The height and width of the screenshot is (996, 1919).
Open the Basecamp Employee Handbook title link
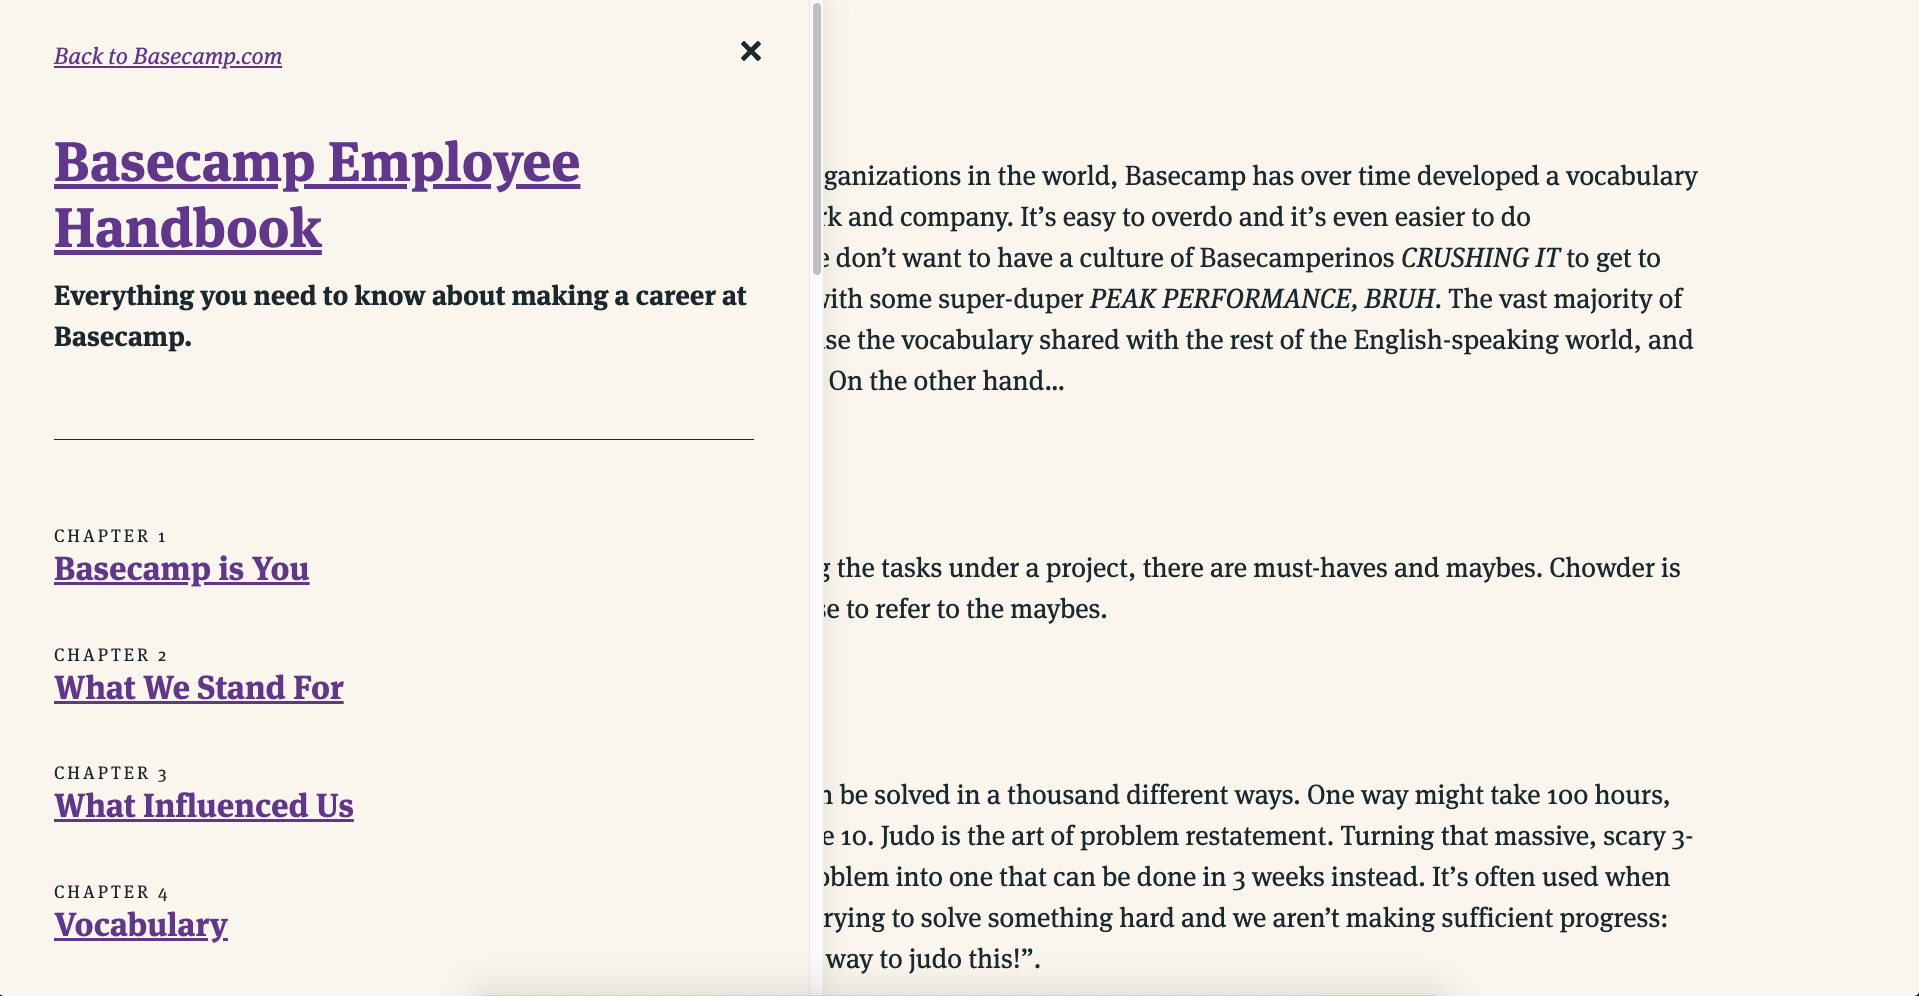pyautogui.click(x=317, y=195)
